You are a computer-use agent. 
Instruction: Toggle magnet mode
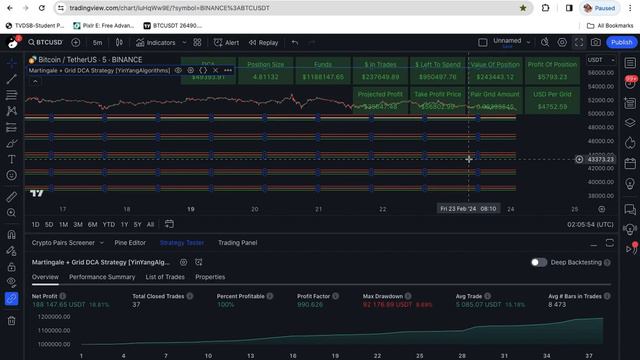click(11, 235)
